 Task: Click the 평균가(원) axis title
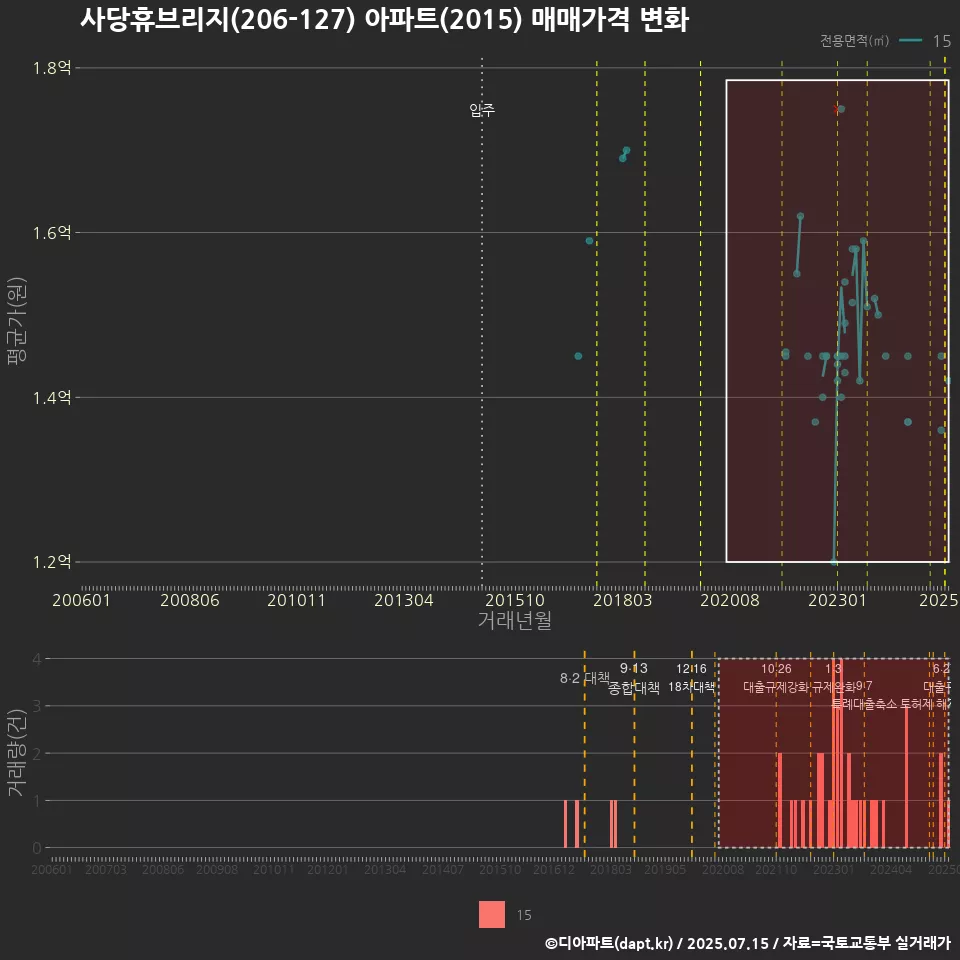pos(17,321)
